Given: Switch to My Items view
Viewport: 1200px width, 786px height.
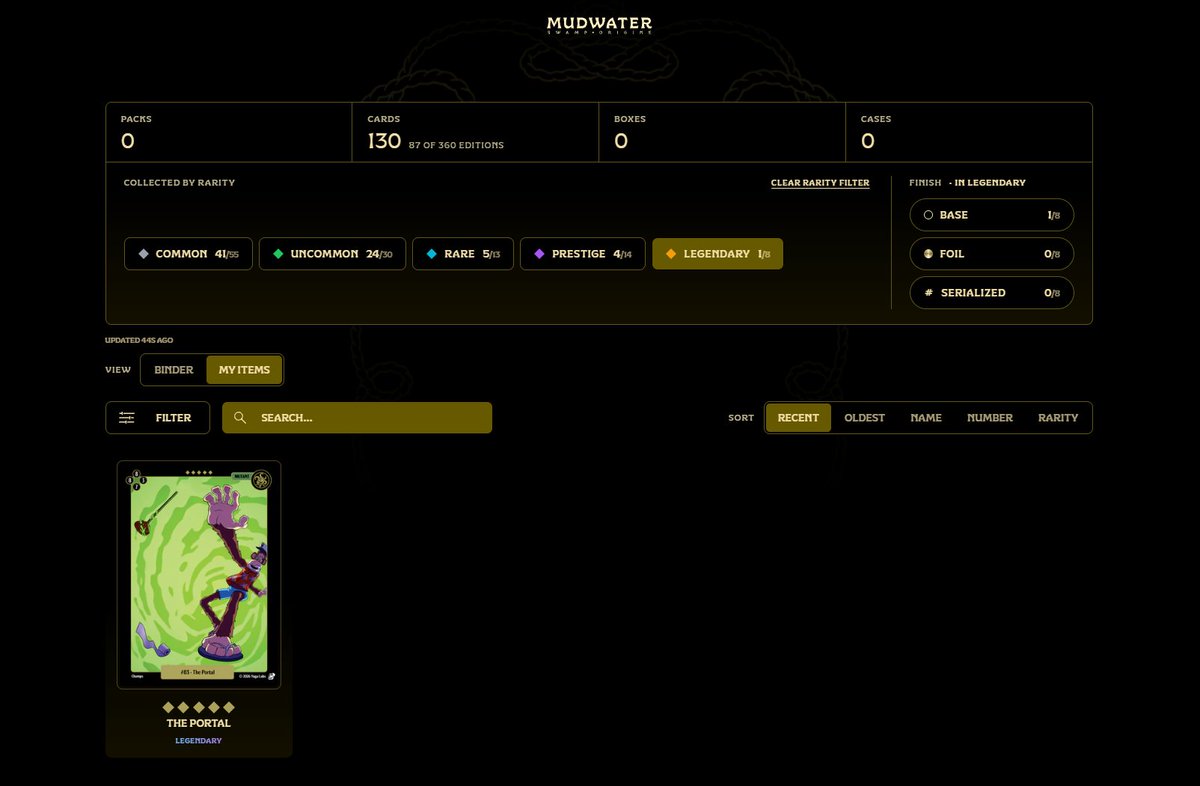Looking at the screenshot, I should 245,370.
